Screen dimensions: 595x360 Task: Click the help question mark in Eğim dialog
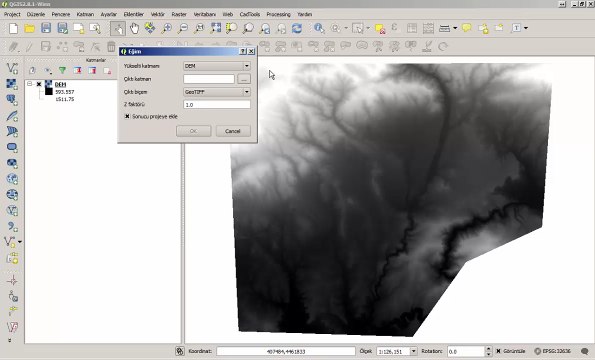pos(243,52)
